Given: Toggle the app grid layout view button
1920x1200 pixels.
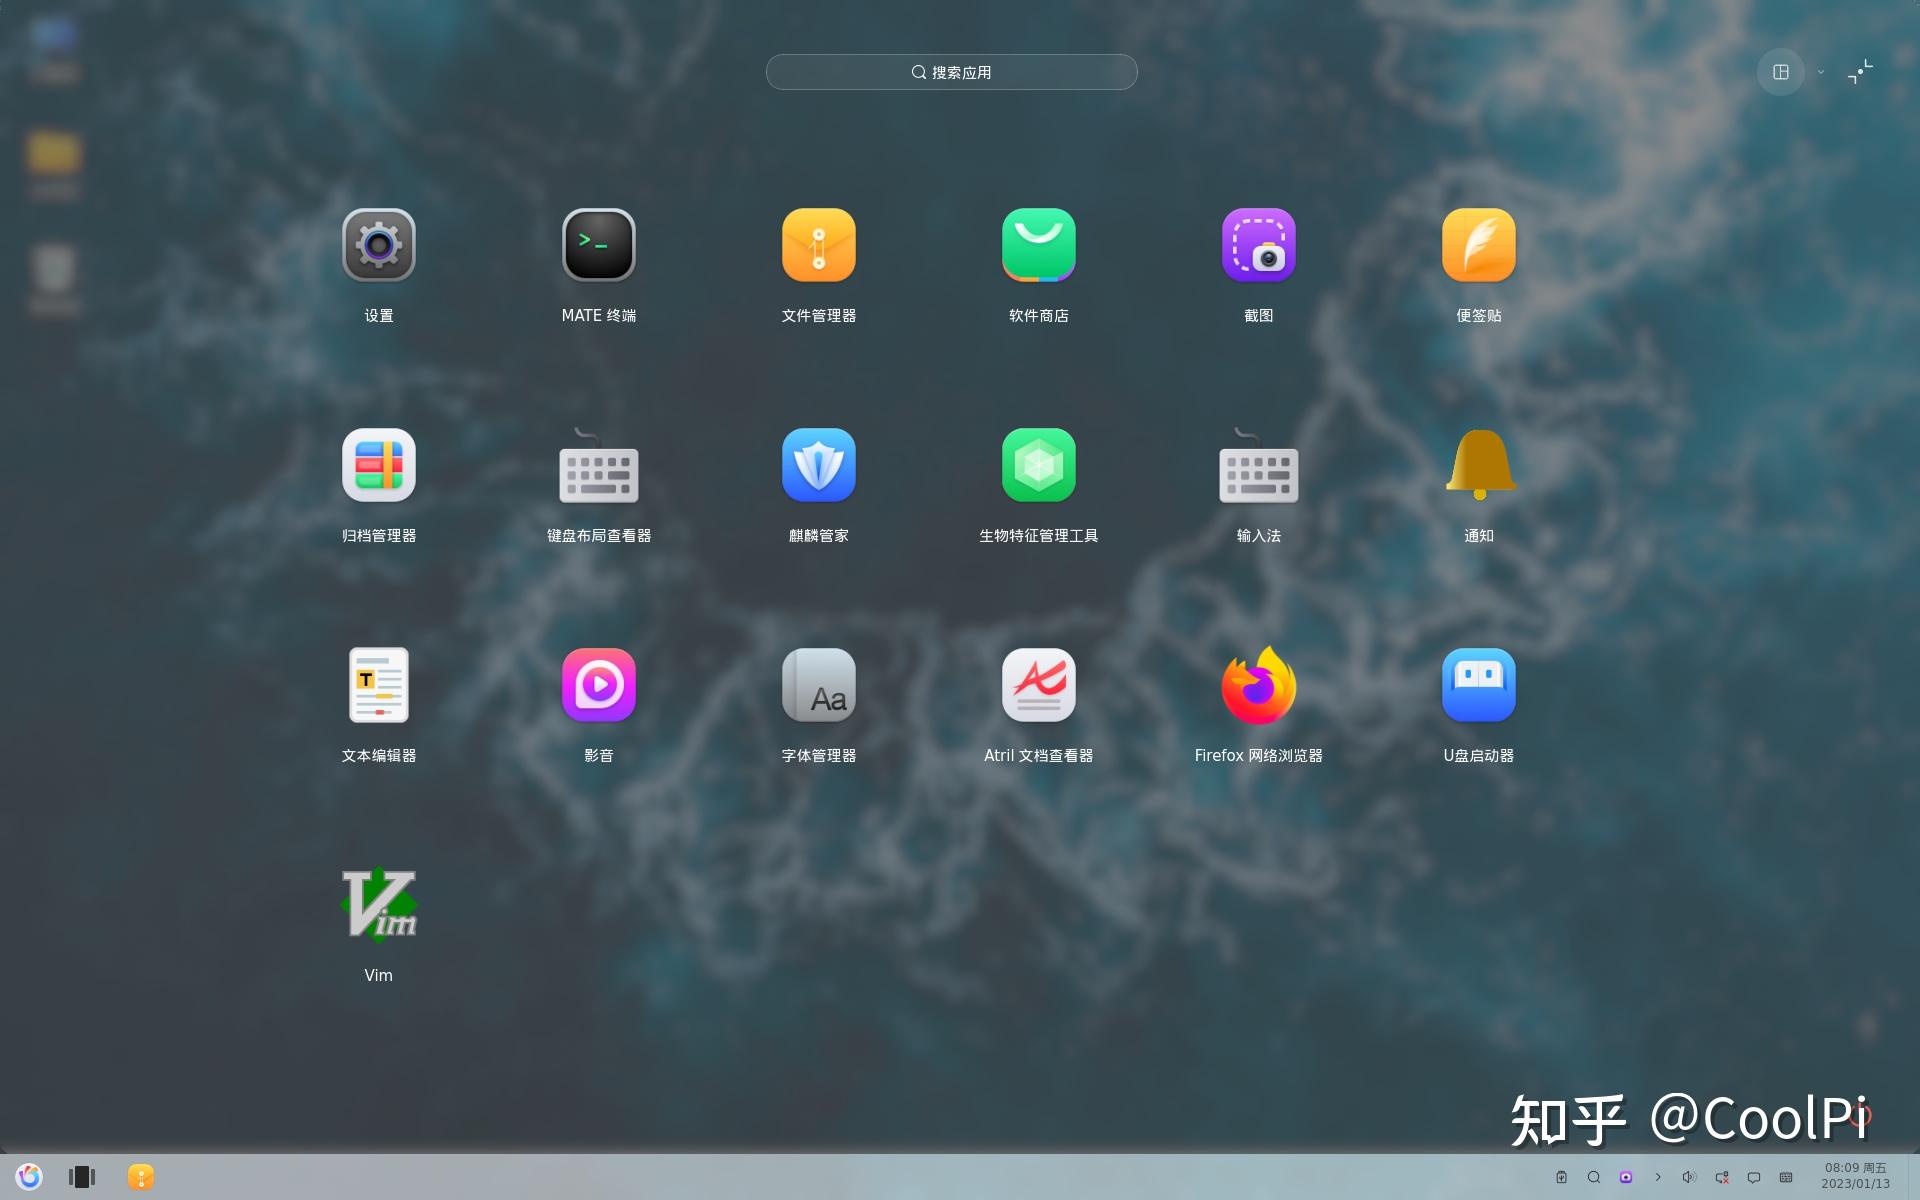Looking at the screenshot, I should 1780,72.
